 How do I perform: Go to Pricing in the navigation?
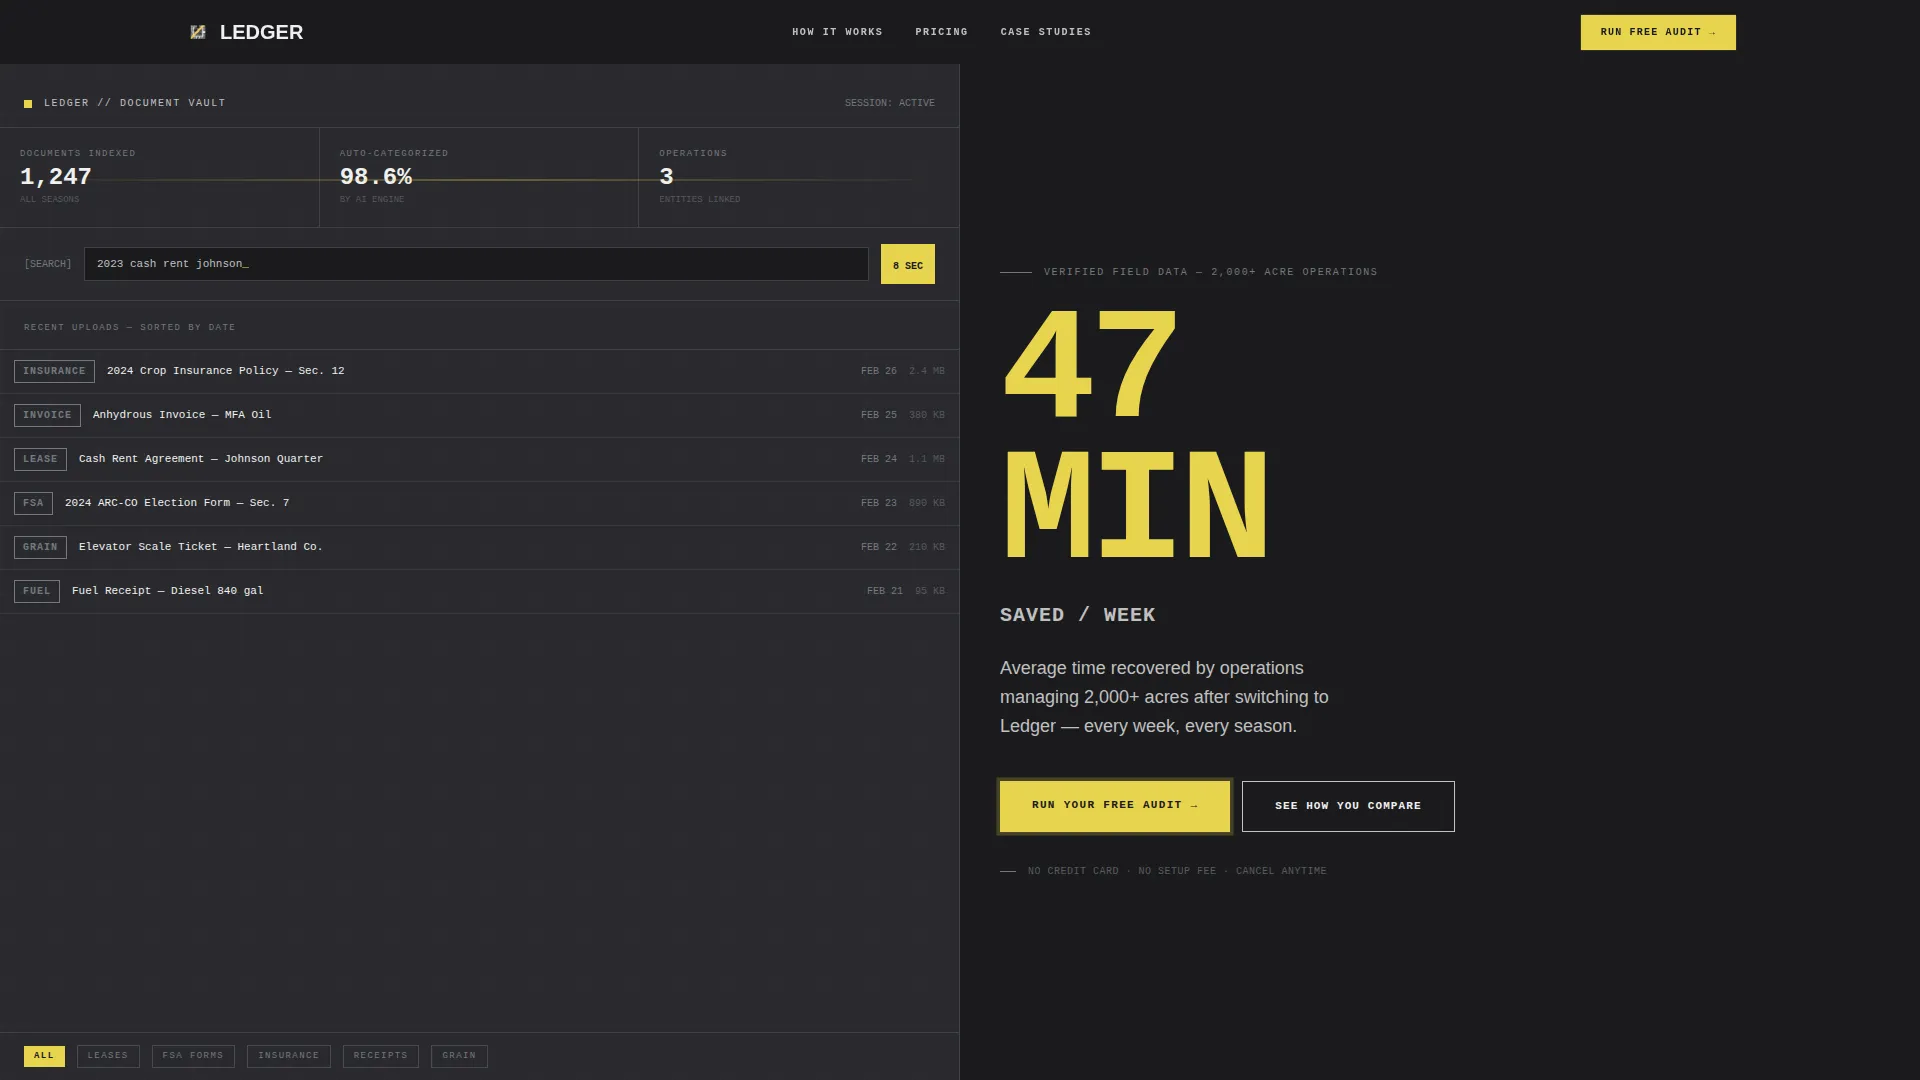pyautogui.click(x=941, y=32)
